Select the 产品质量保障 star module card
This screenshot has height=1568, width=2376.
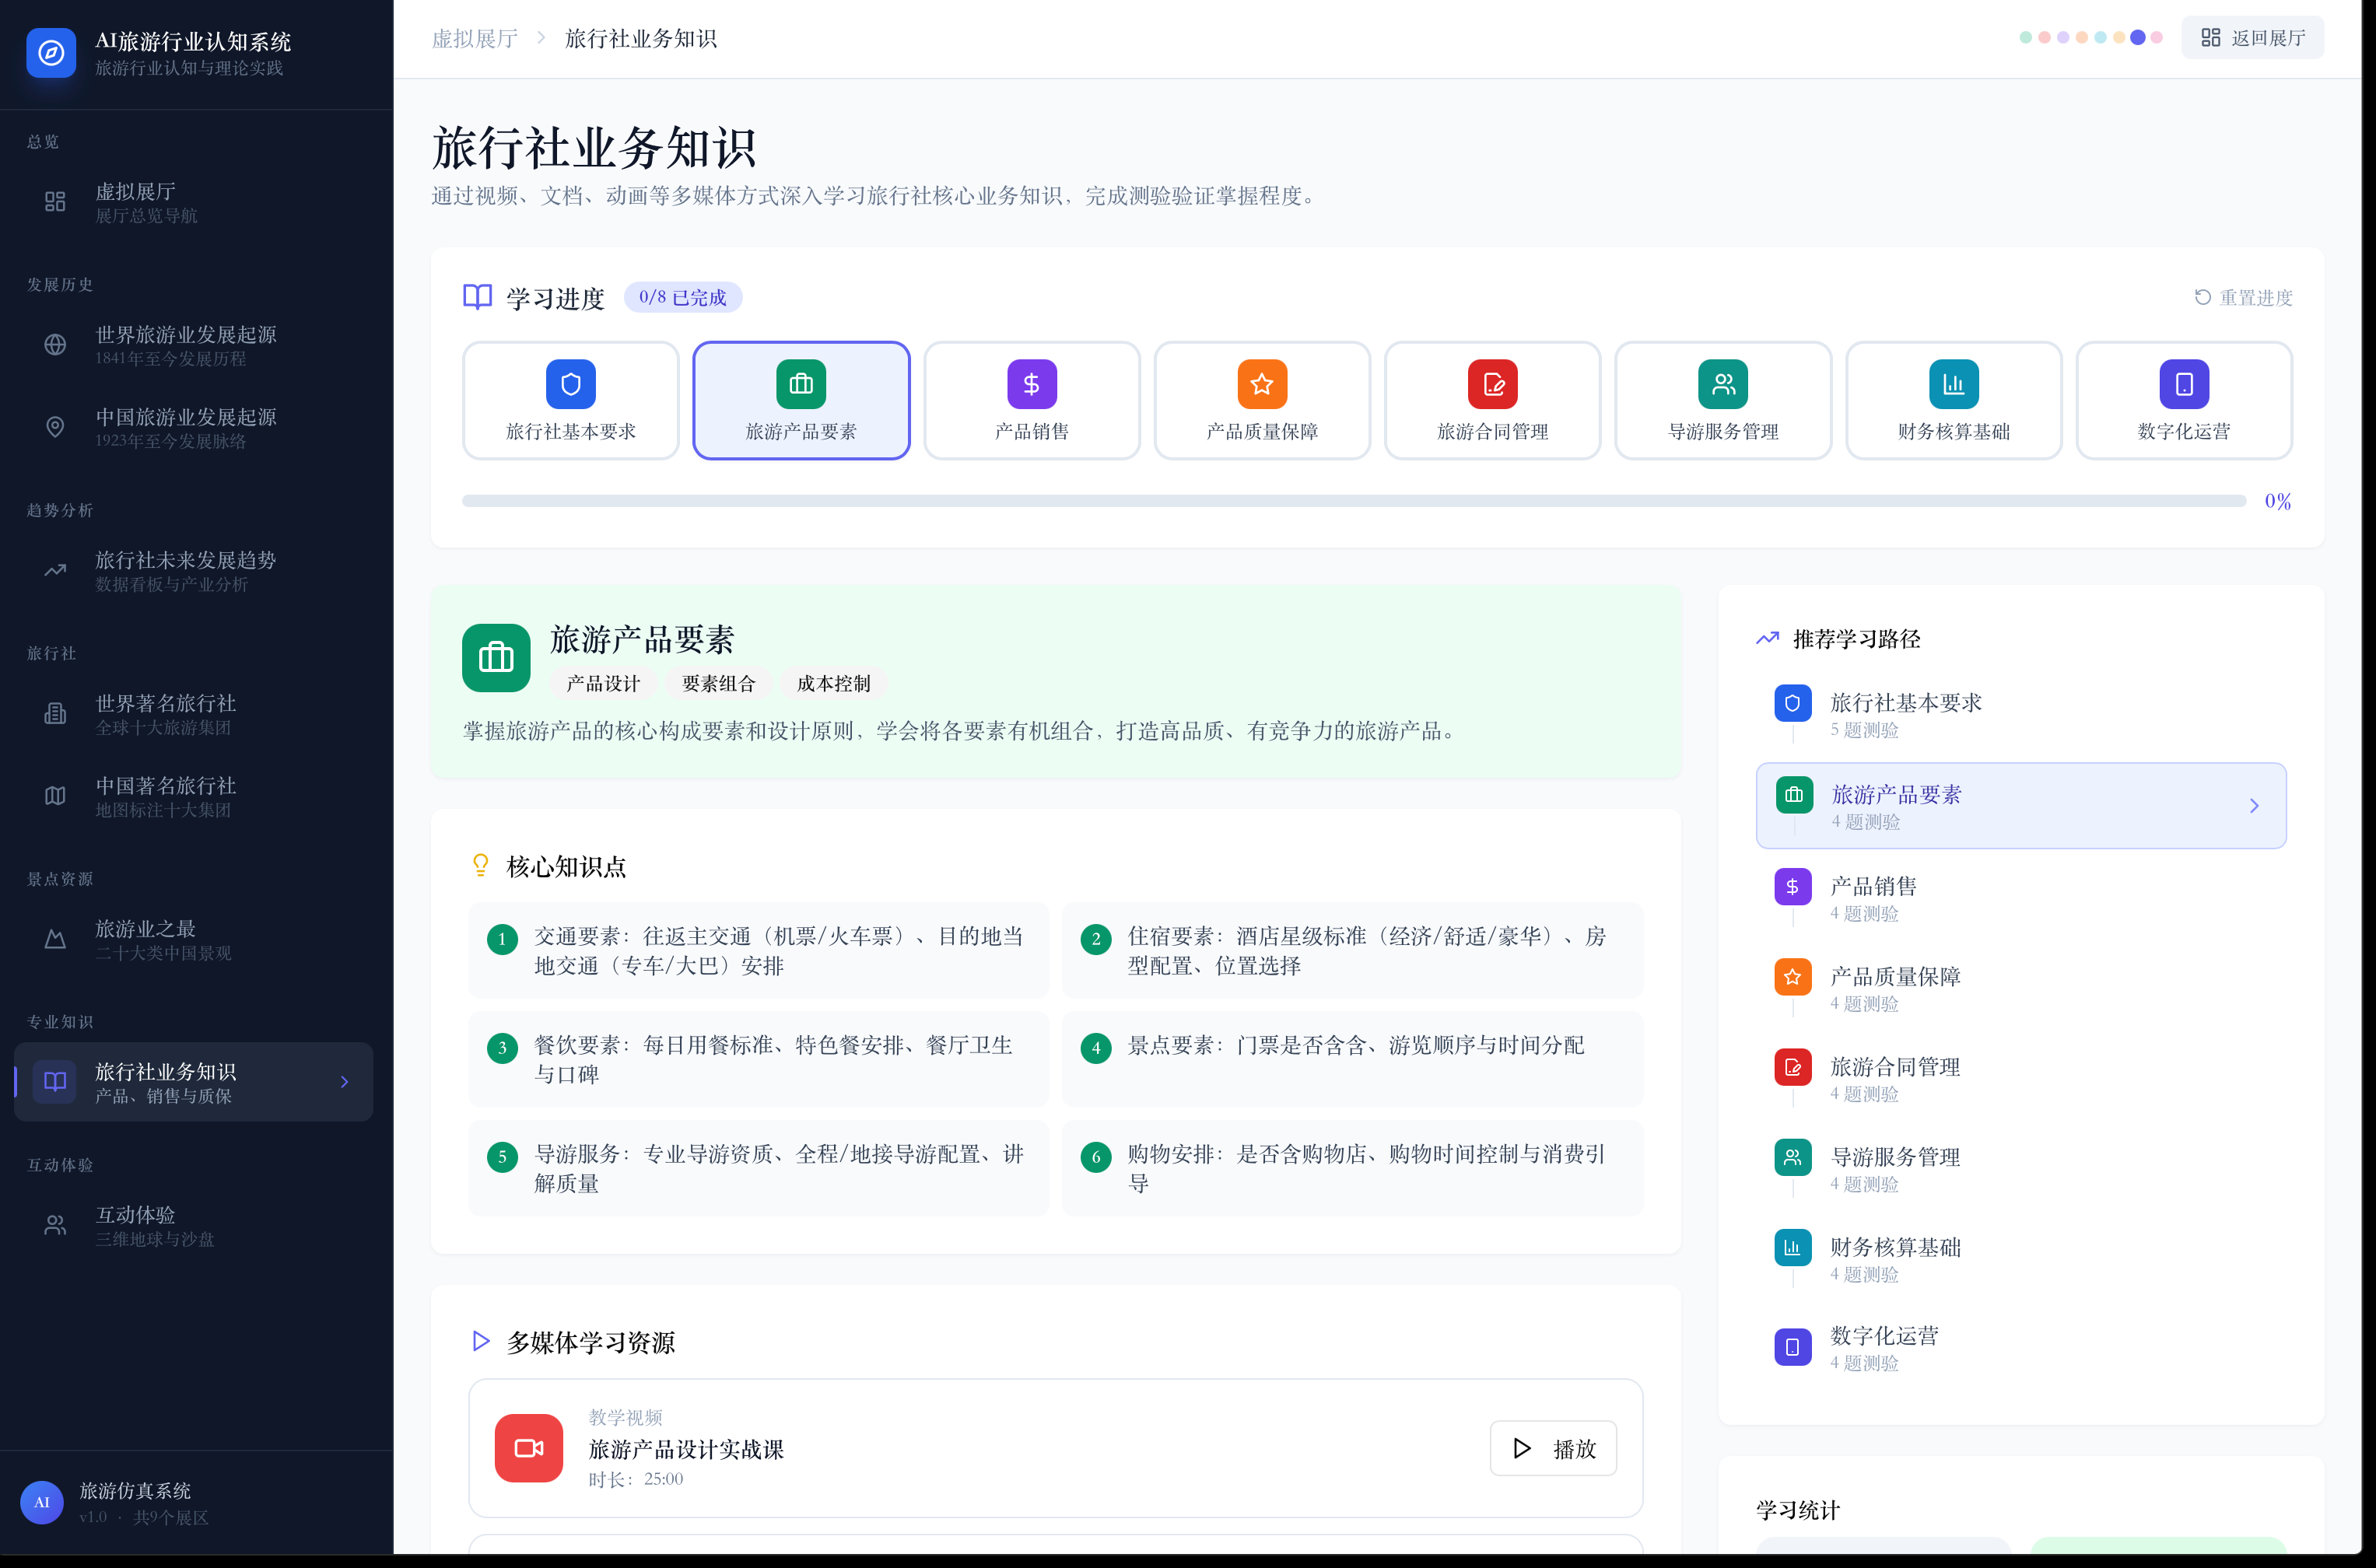click(x=1261, y=400)
